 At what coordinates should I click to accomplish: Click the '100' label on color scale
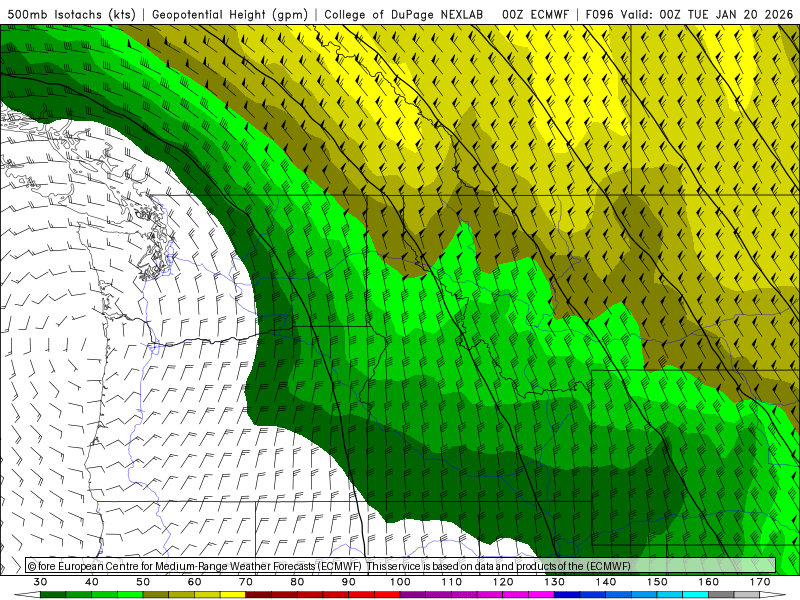tap(400, 582)
